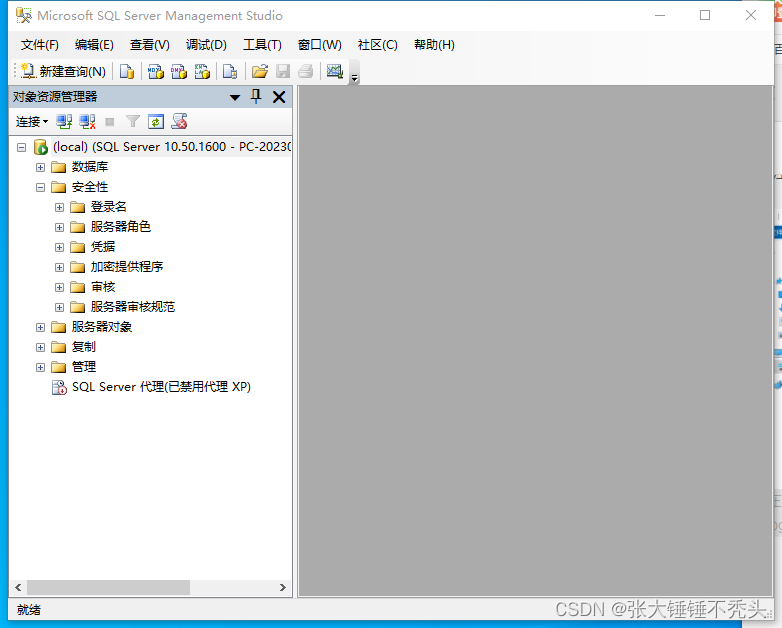
Task: Select the (local) SQL Server 10.50.1600 row
Action: 172,147
